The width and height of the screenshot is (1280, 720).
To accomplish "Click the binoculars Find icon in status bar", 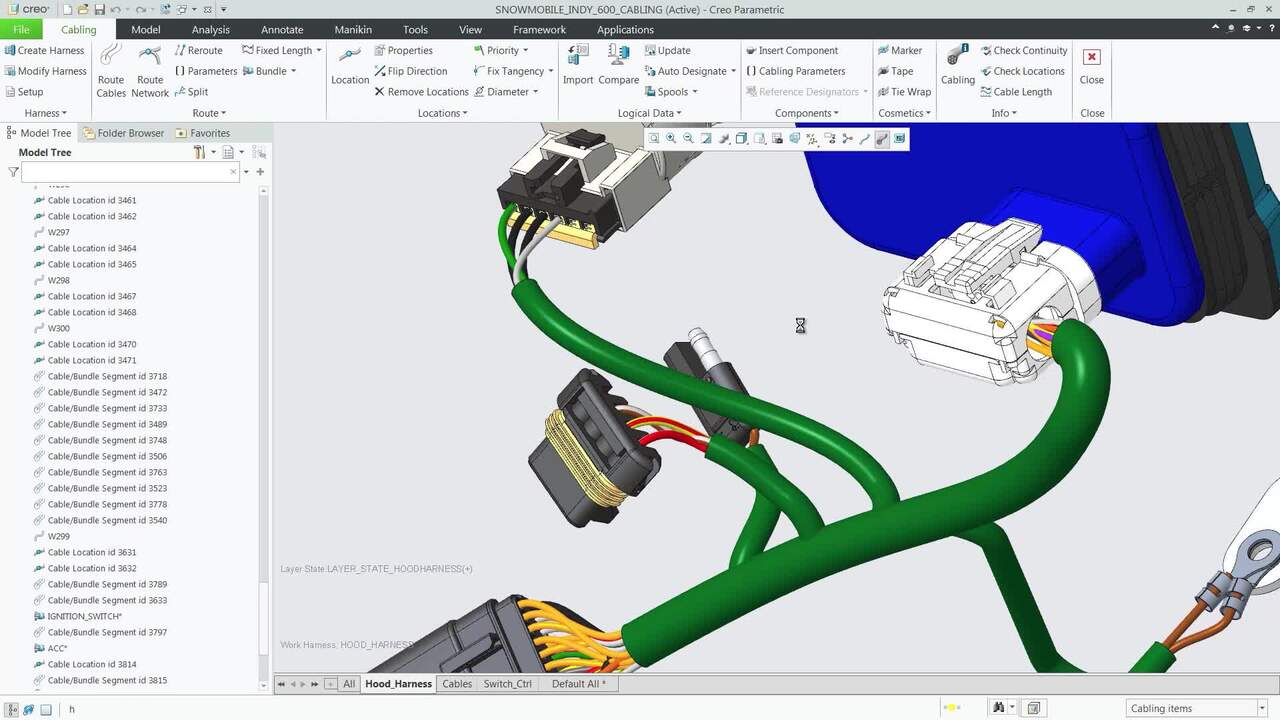I will click(x=998, y=708).
